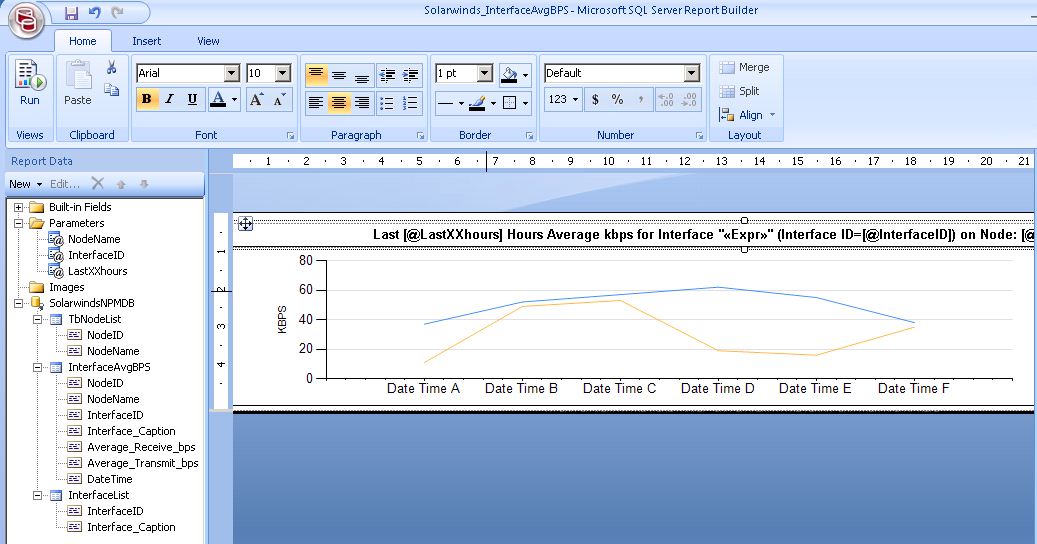Viewport: 1037px width, 544px height.
Task: Collapse the Parameters folder
Action: pyautogui.click(x=19, y=223)
